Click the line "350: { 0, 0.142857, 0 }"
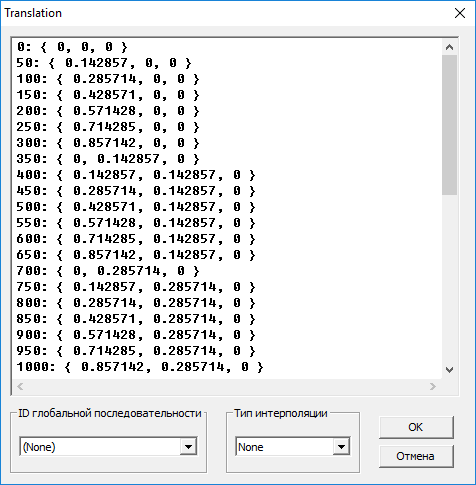Viewport: 476px width, 485px height. point(108,159)
